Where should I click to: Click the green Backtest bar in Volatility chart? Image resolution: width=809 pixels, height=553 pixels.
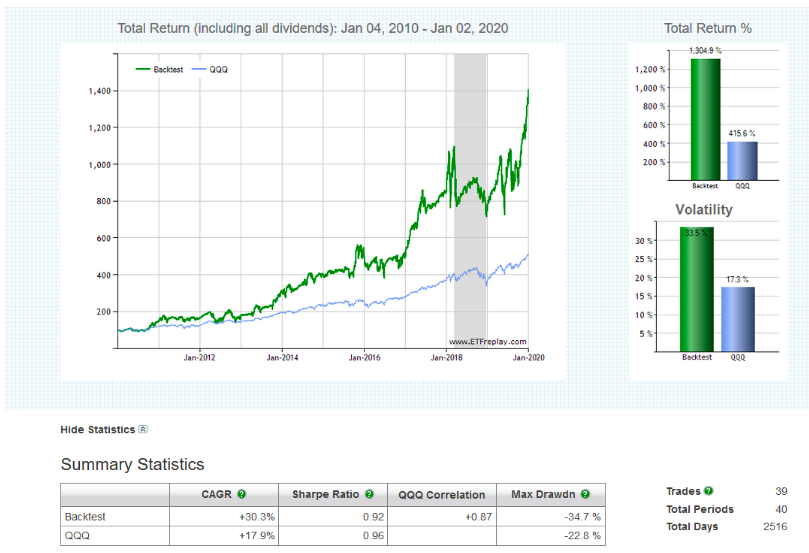coord(697,290)
